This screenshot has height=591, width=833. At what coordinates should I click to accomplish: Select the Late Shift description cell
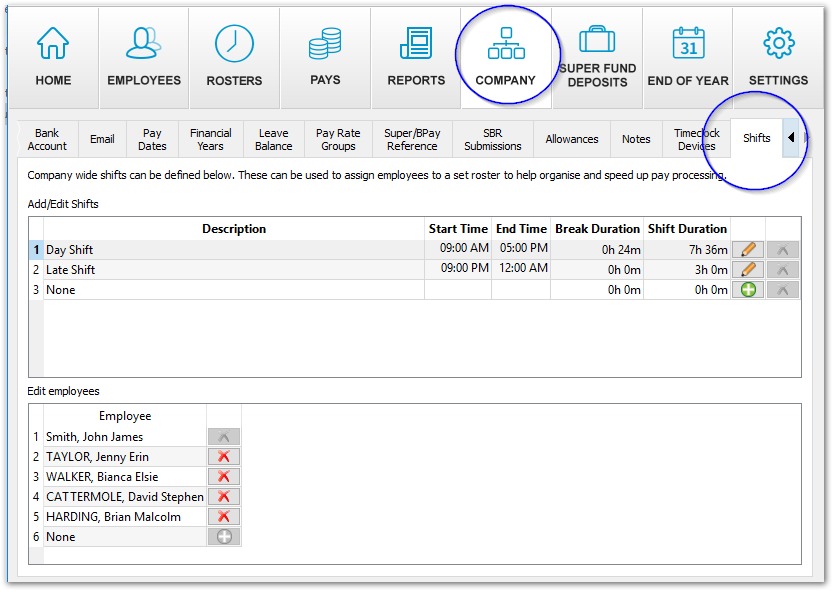(234, 270)
